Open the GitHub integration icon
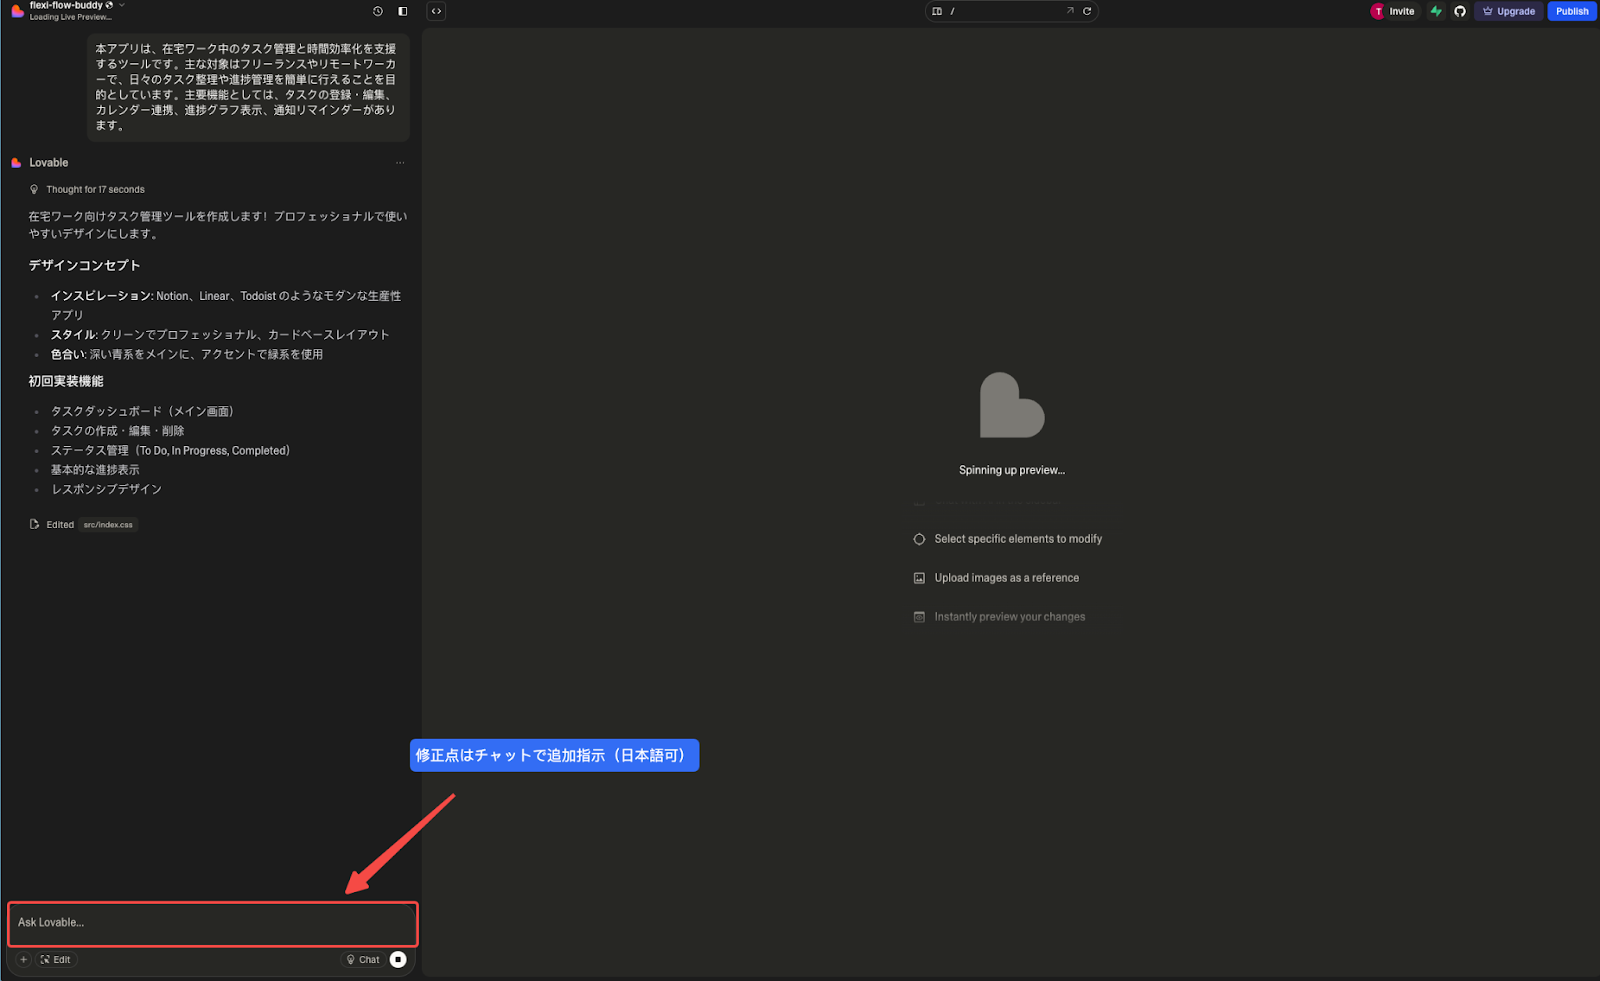Screen dimensions: 1600x981 (1460, 11)
